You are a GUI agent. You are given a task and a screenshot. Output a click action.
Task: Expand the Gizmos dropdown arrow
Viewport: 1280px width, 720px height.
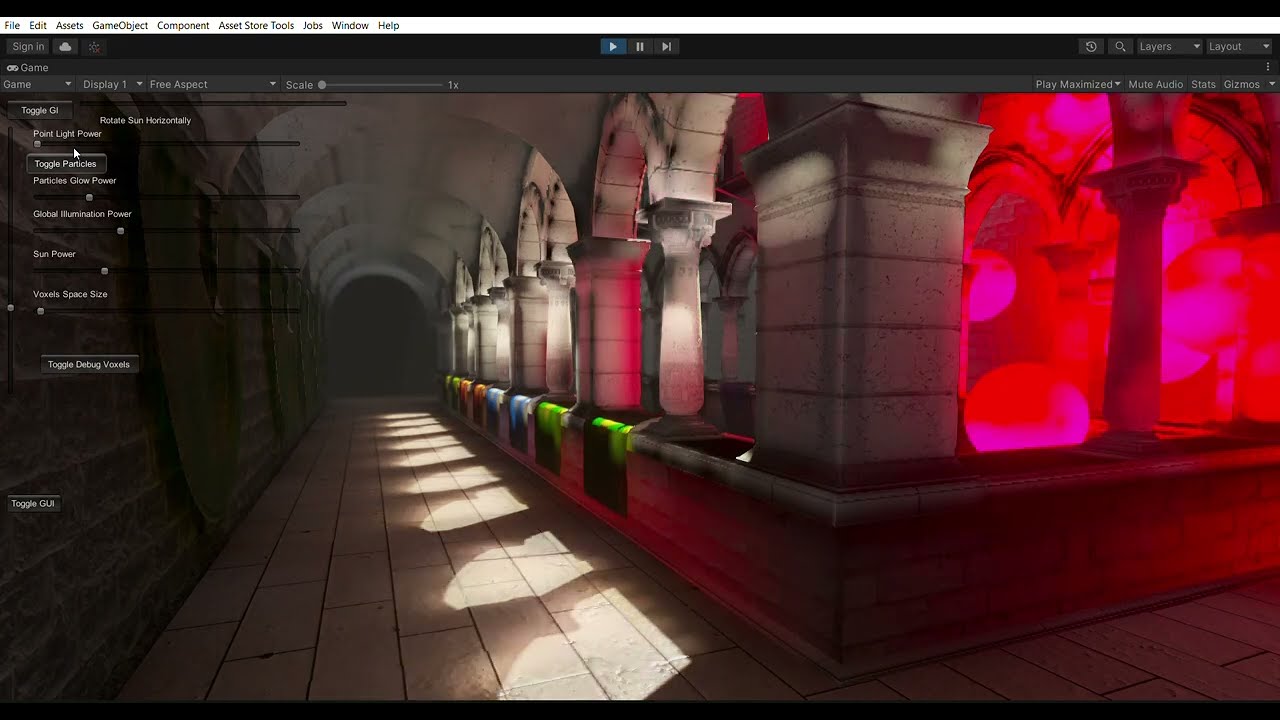(x=1272, y=84)
